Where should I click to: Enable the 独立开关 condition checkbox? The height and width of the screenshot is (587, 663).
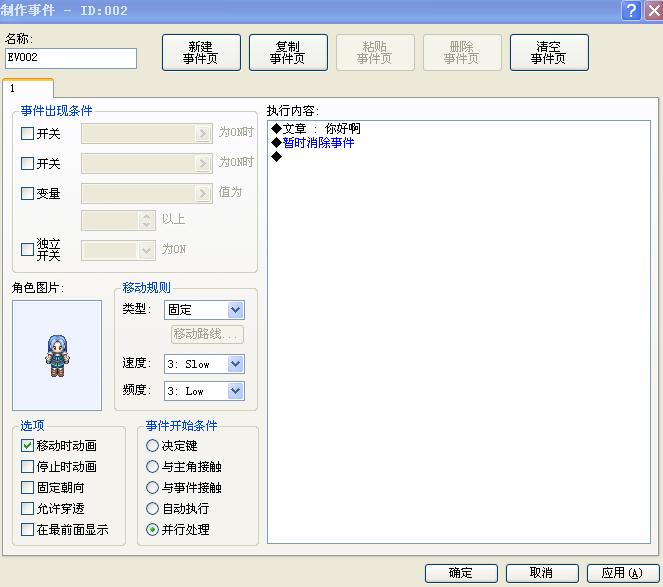(x=27, y=250)
